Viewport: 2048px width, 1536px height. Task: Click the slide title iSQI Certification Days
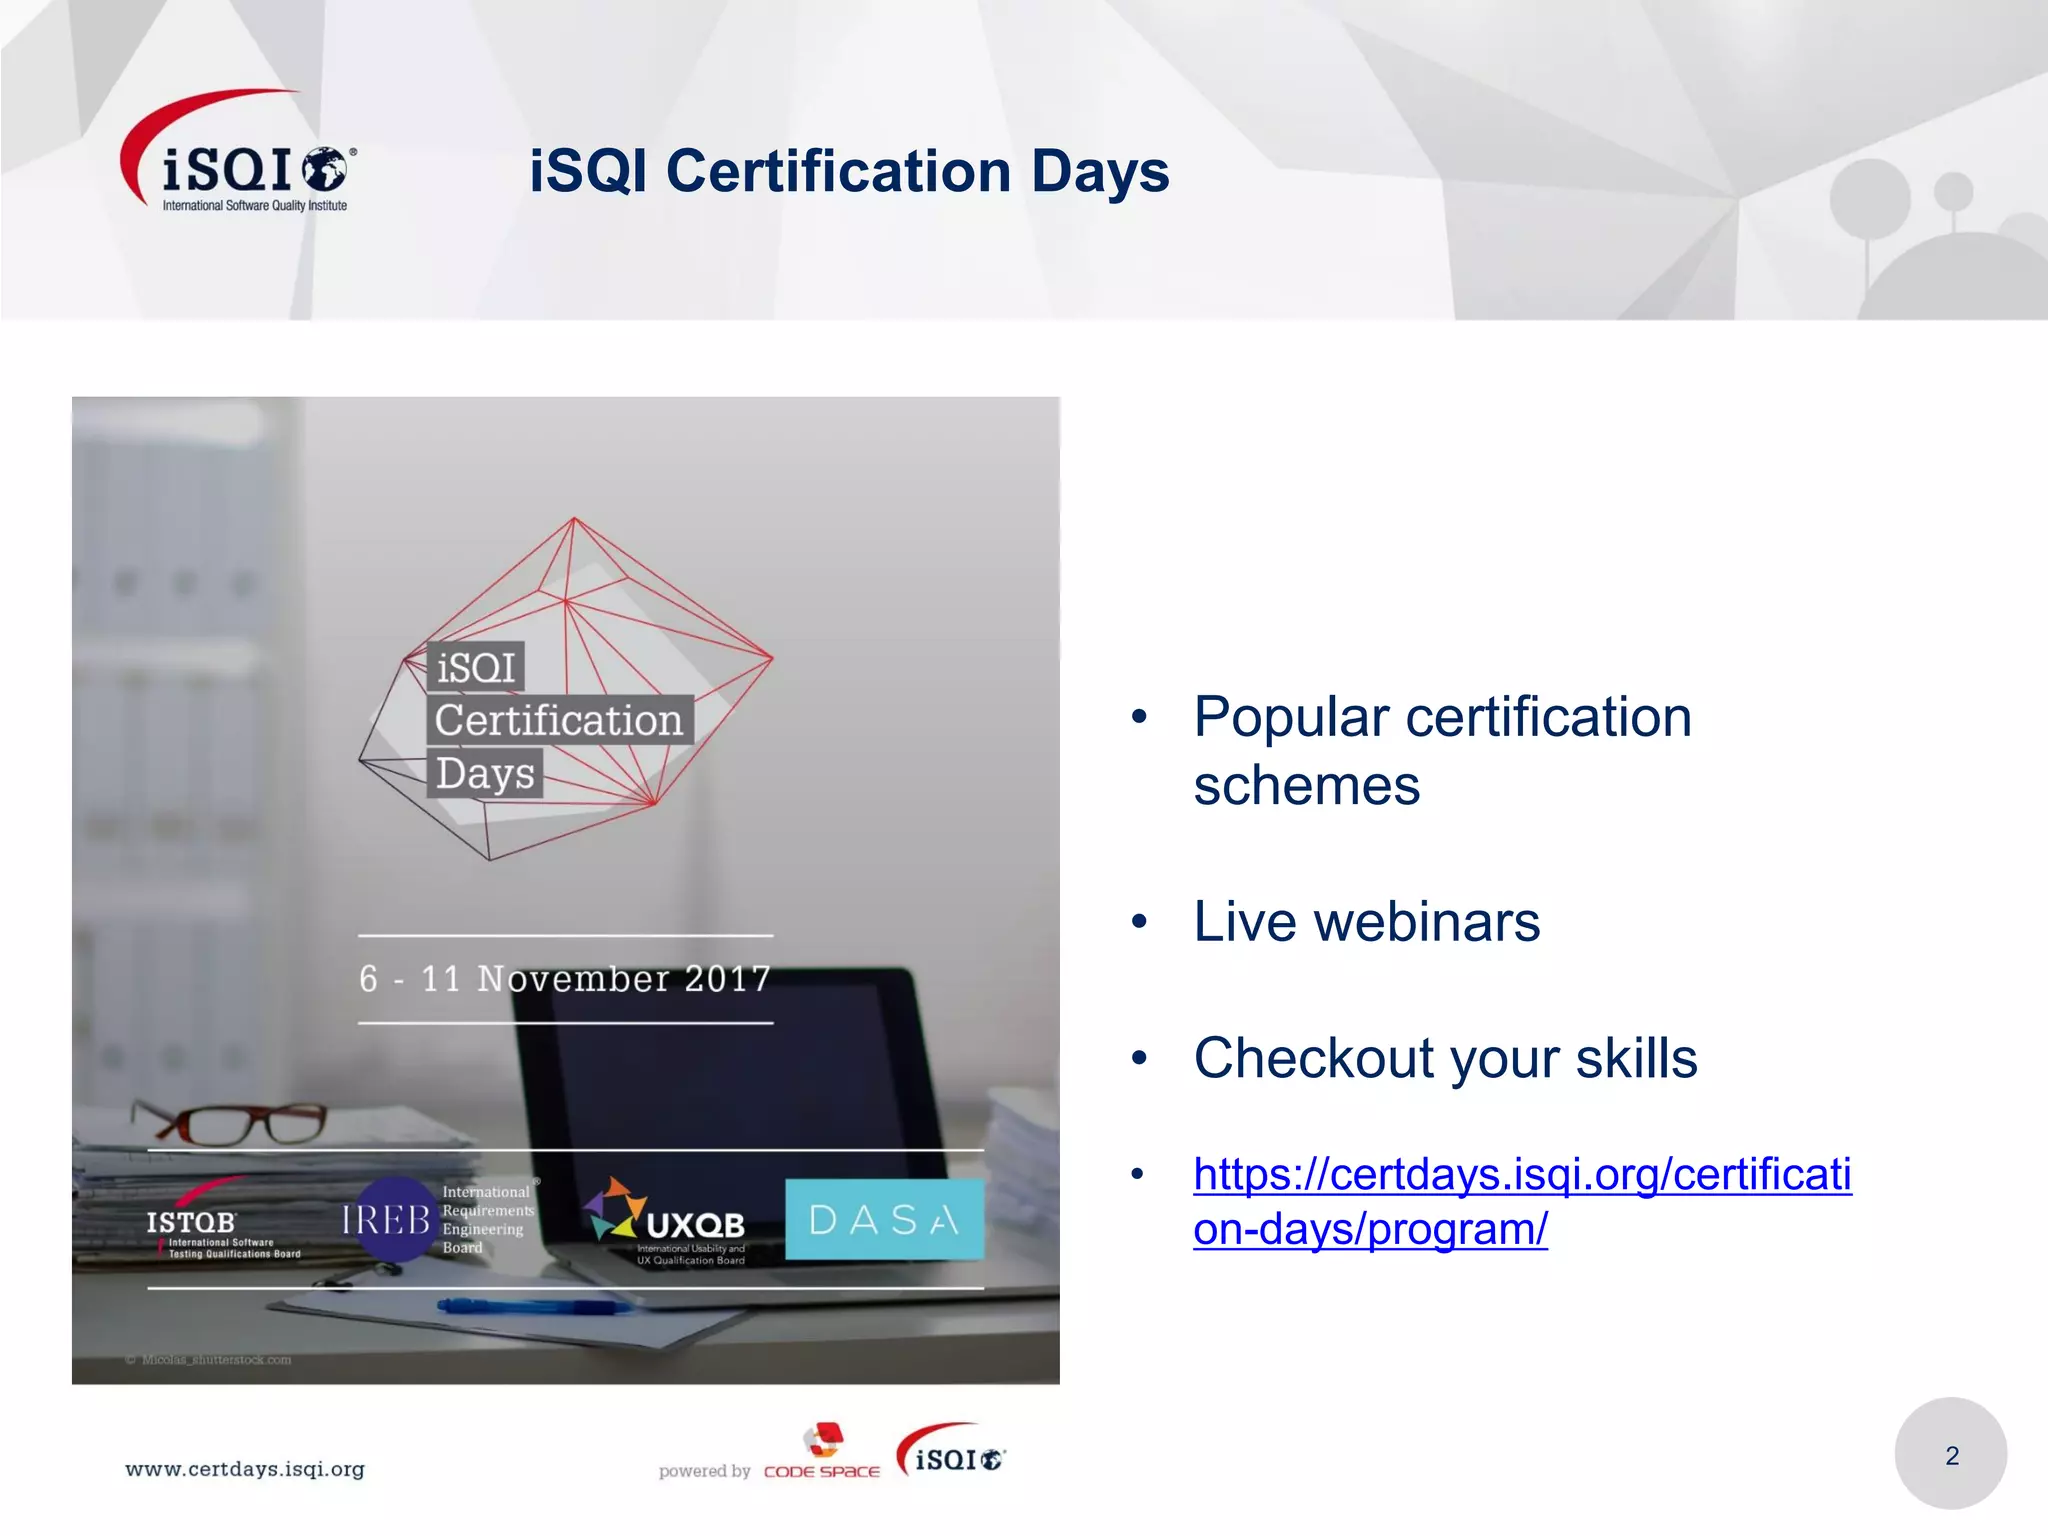[x=849, y=171]
